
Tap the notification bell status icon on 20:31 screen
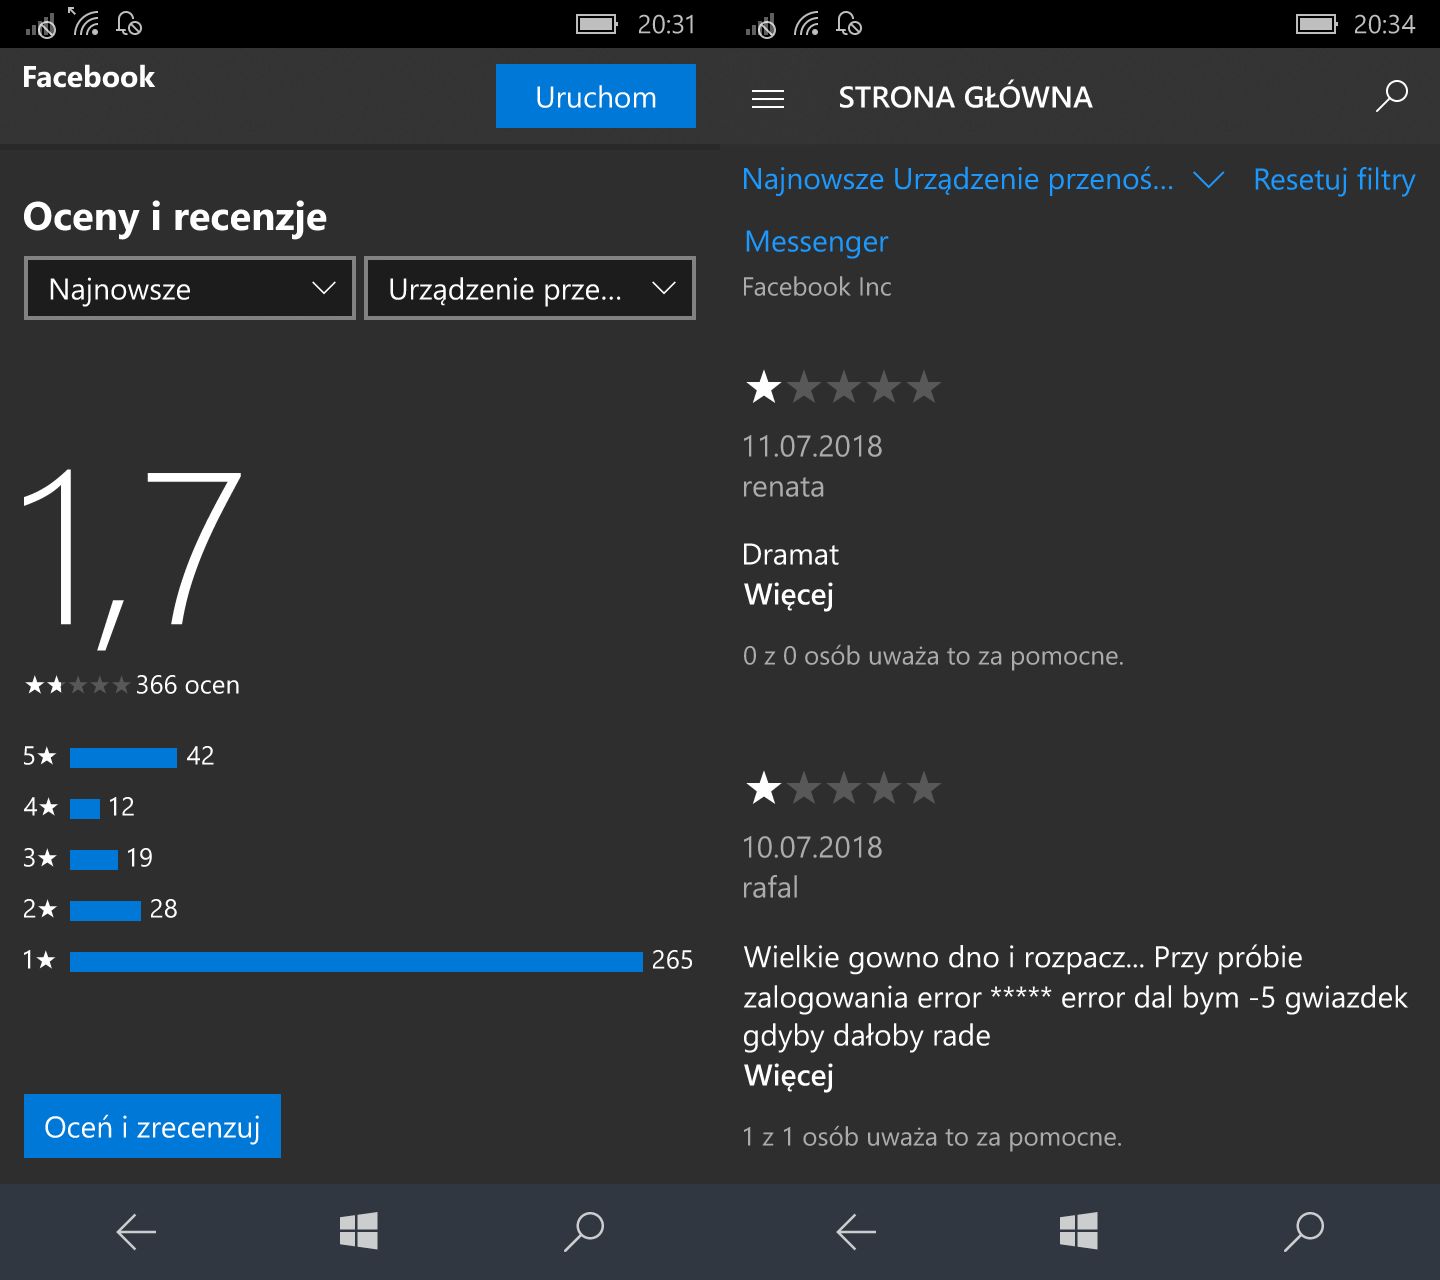click(129, 23)
